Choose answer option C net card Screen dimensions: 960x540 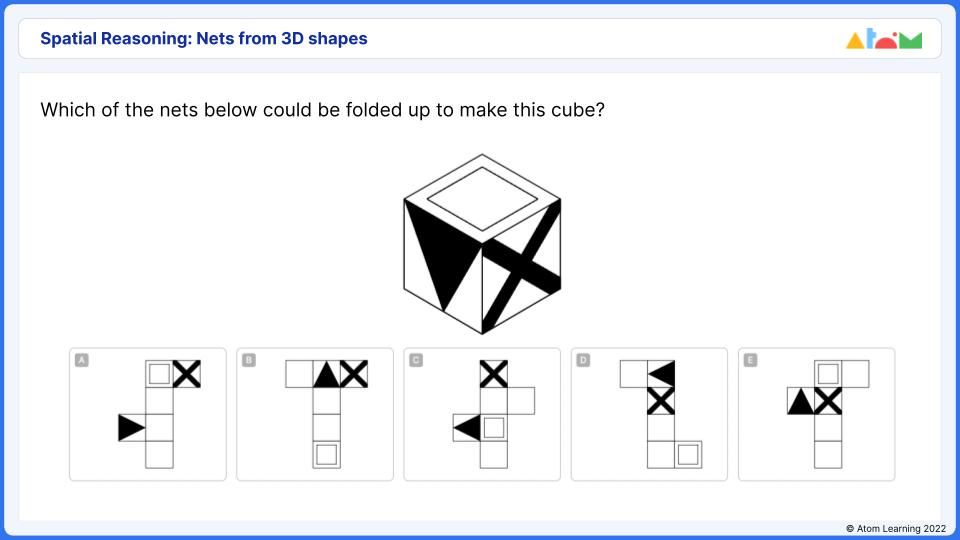click(482, 414)
